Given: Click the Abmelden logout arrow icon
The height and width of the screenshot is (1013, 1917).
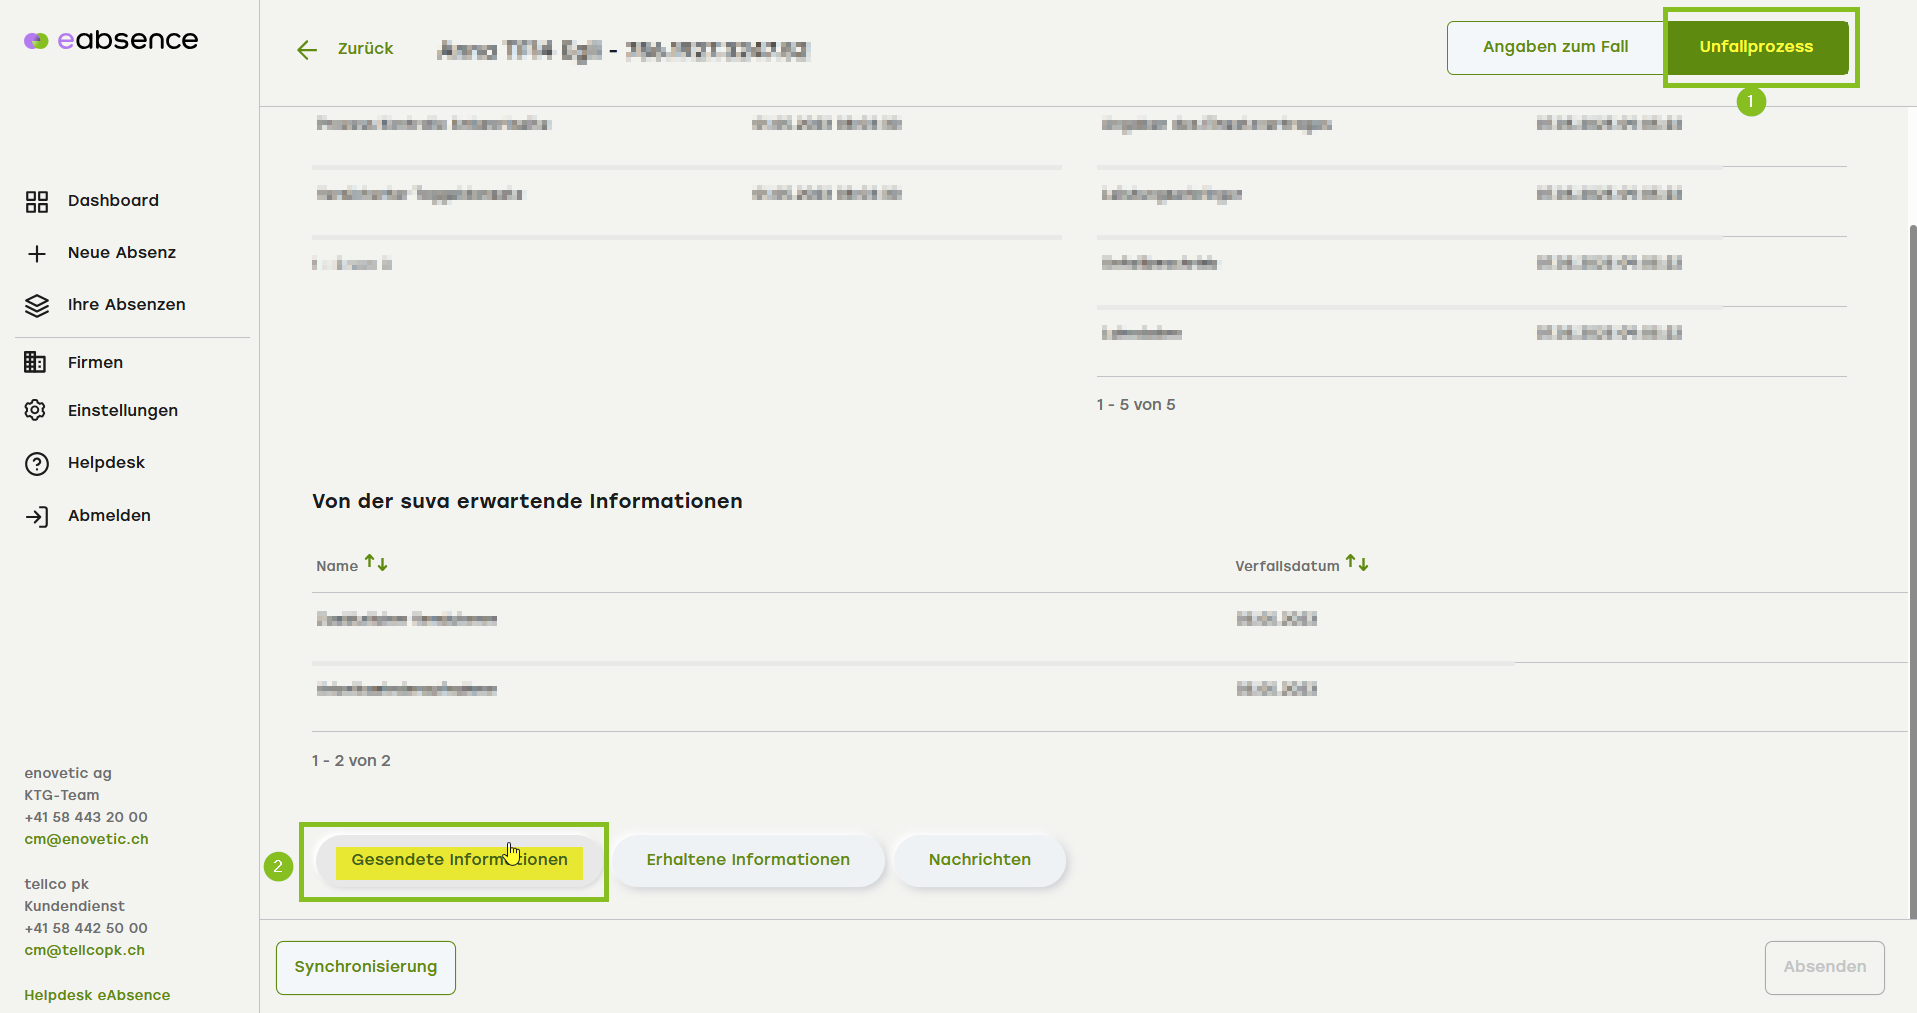Looking at the screenshot, I should tap(37, 517).
